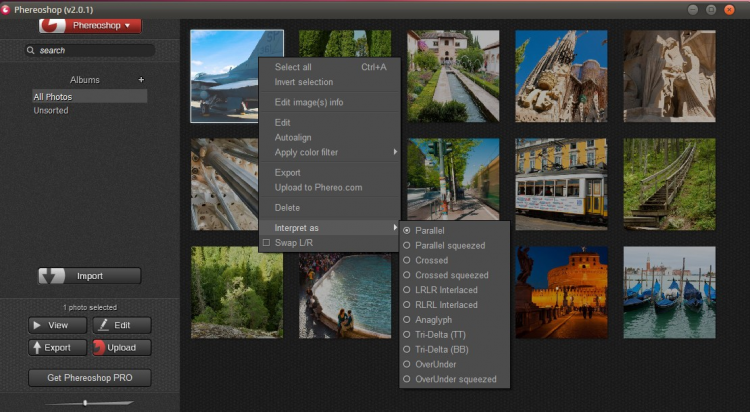Select the street traffic light thumbnail

[453, 179]
